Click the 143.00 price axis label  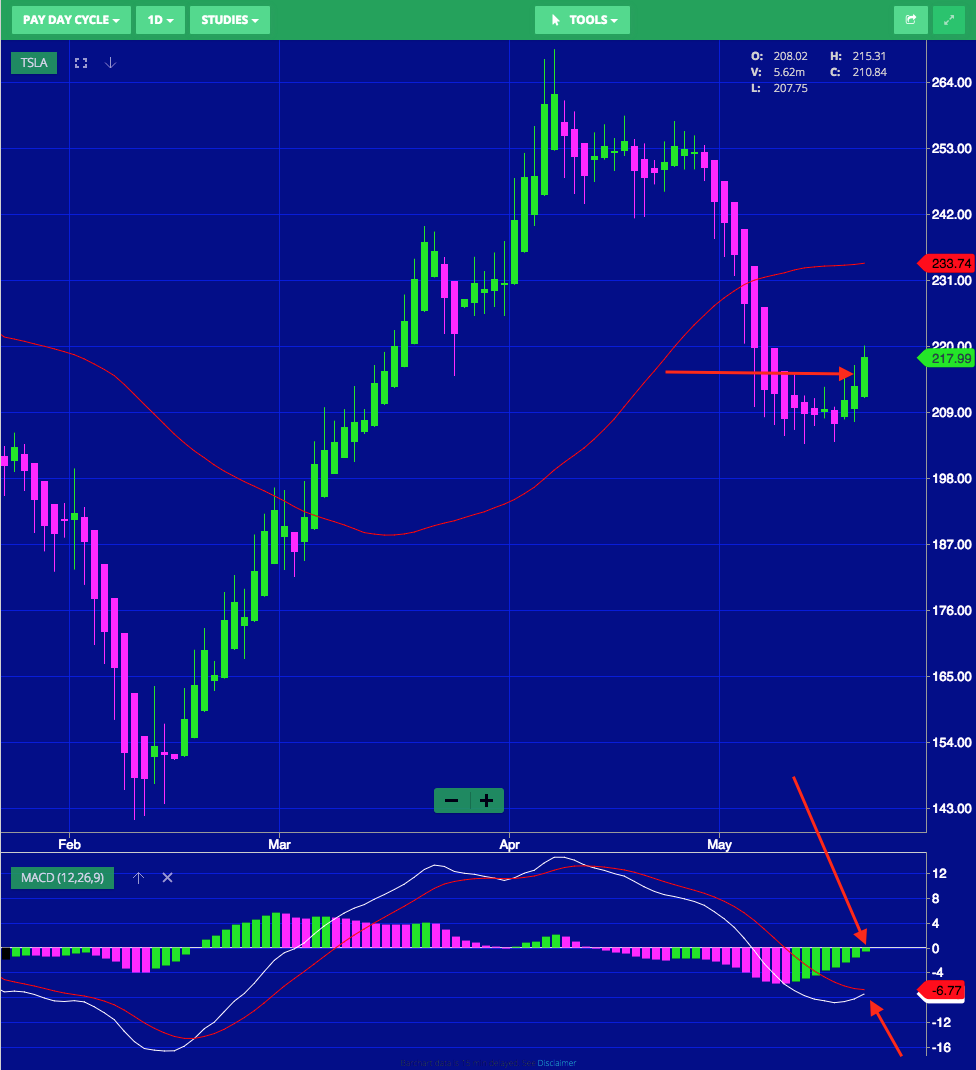tap(951, 809)
